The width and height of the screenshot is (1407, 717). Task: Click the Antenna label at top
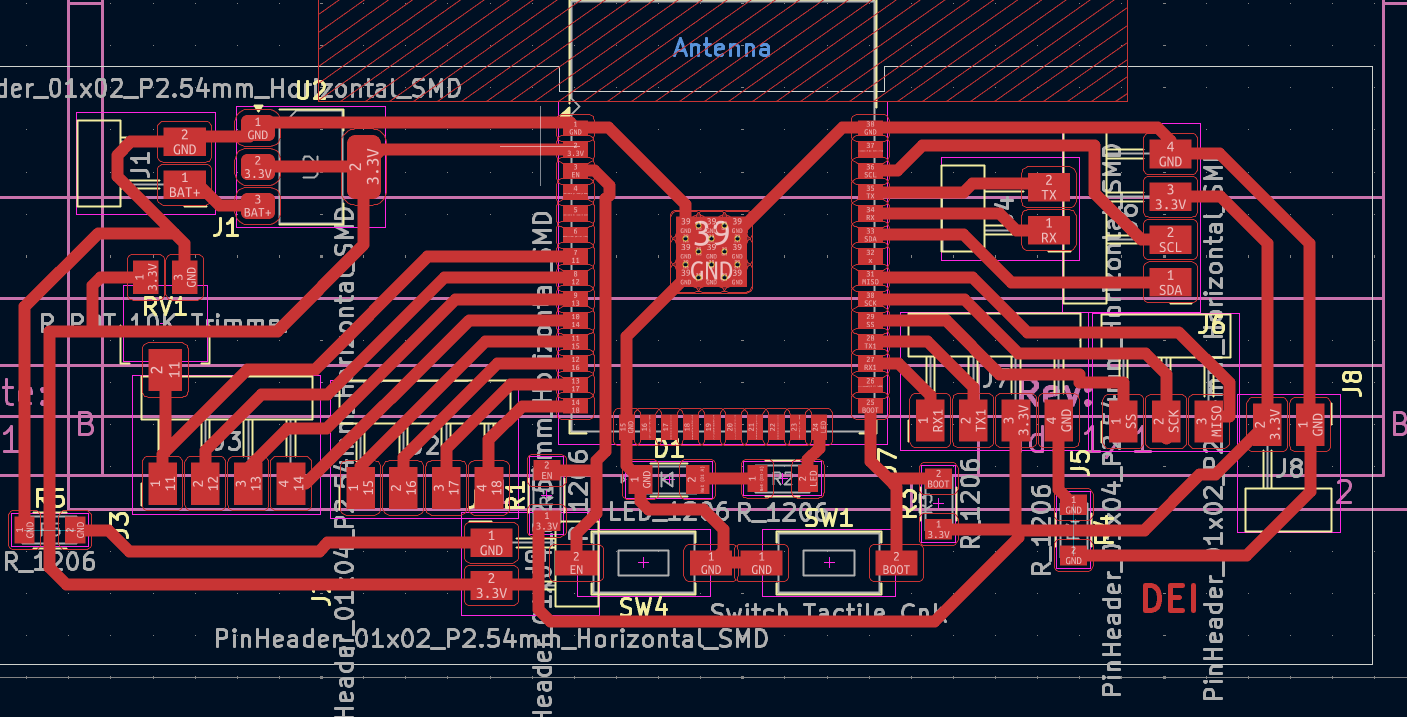pyautogui.click(x=722, y=47)
